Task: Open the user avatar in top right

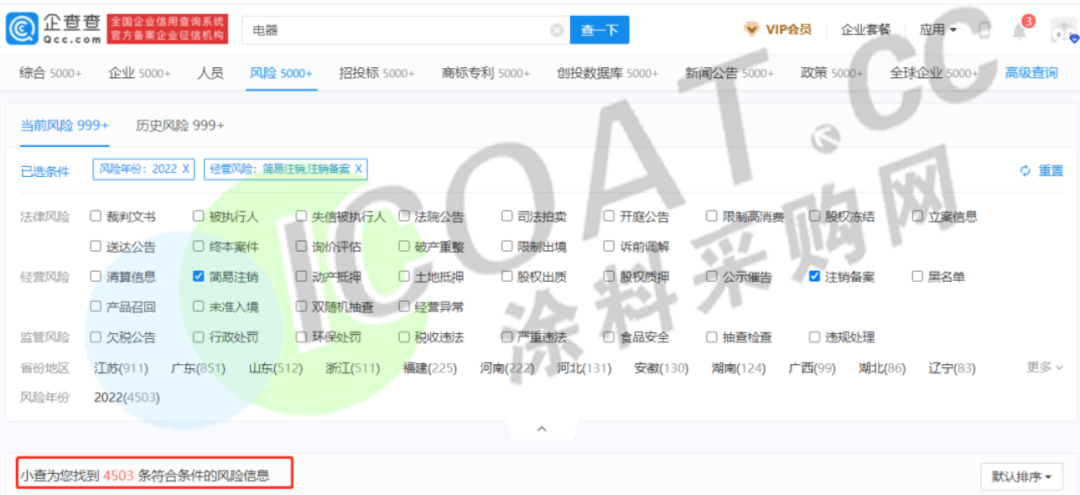Action: pyautogui.click(x=1061, y=30)
